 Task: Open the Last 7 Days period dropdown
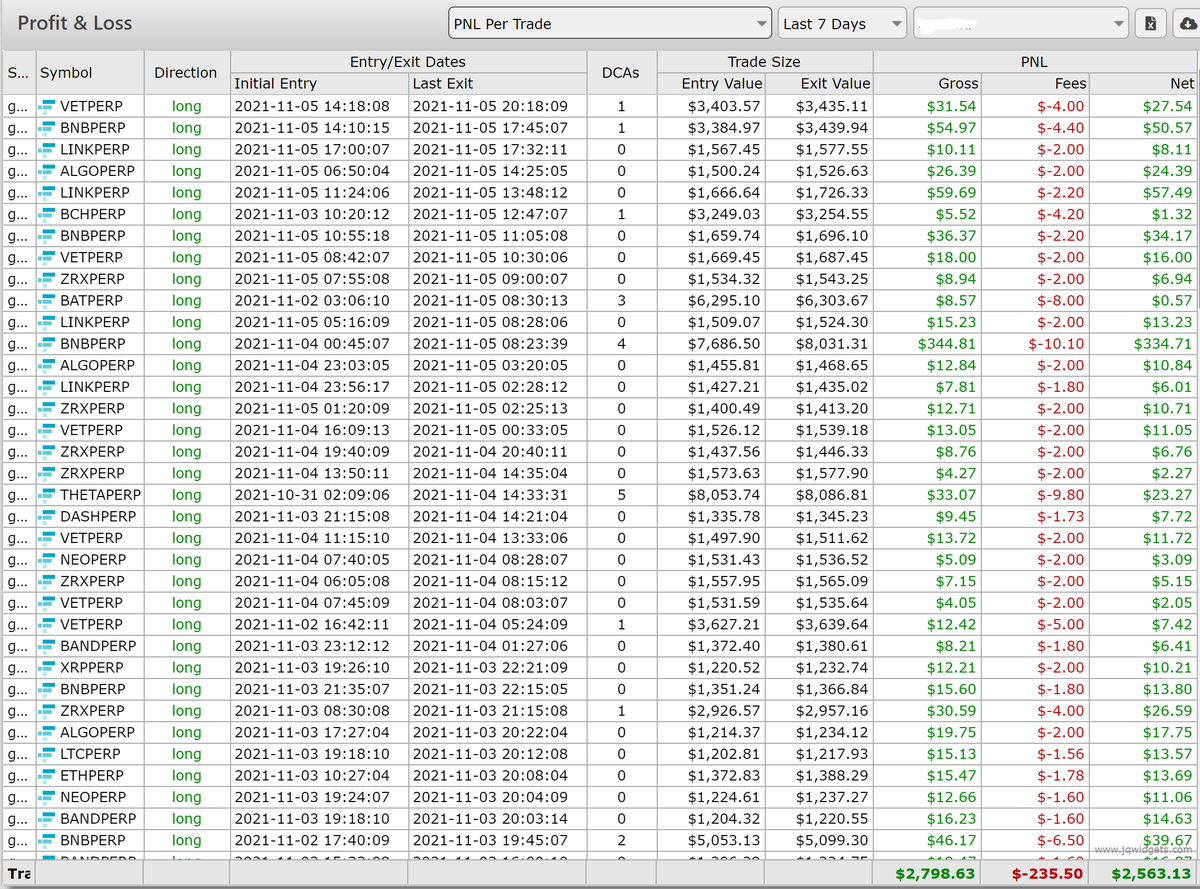coord(842,24)
